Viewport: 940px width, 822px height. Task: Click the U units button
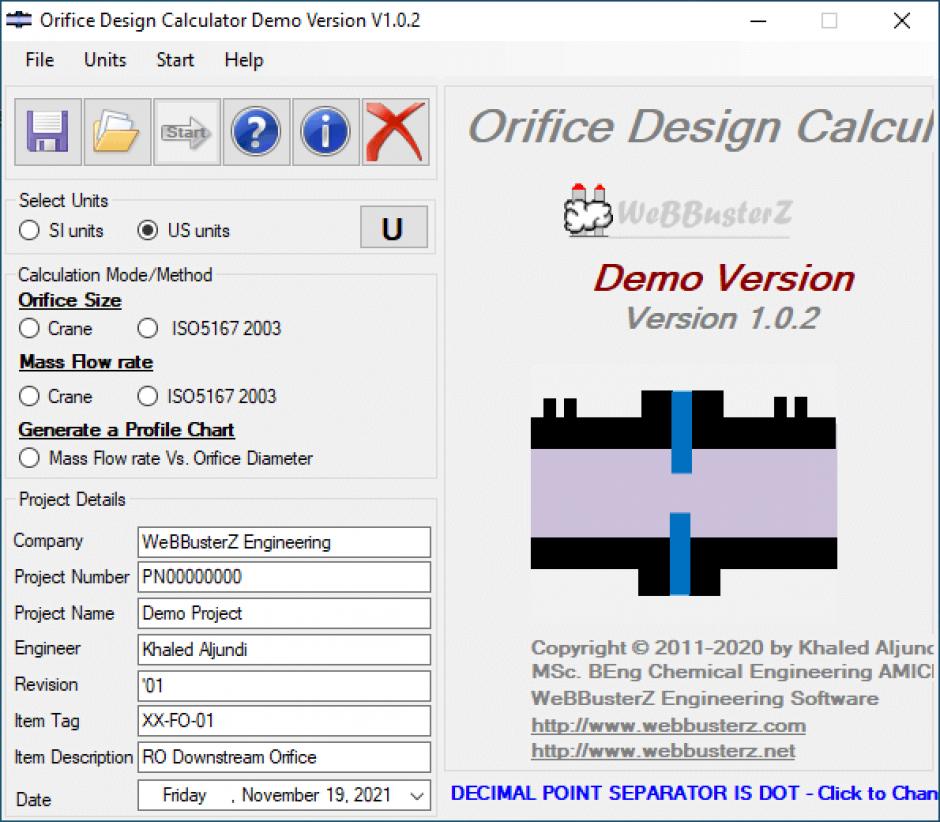click(394, 227)
